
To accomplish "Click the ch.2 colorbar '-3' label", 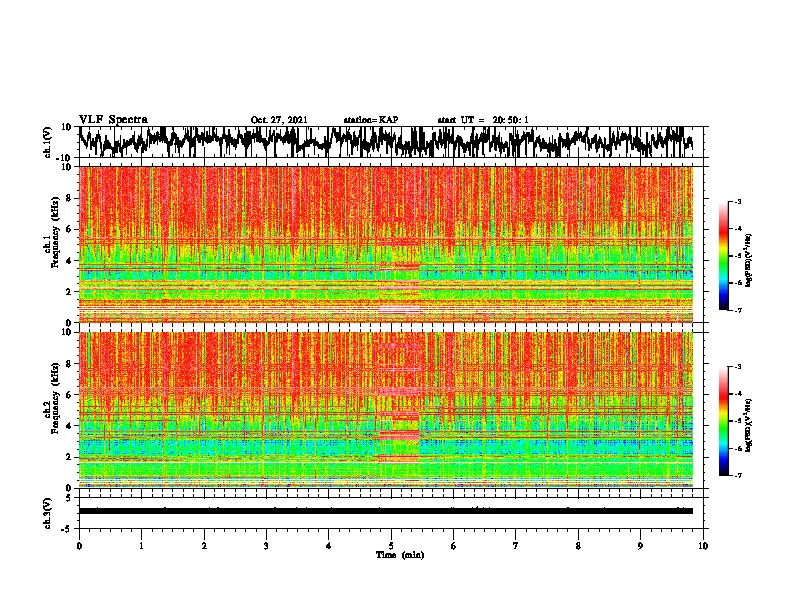I will pyautogui.click(x=737, y=367).
